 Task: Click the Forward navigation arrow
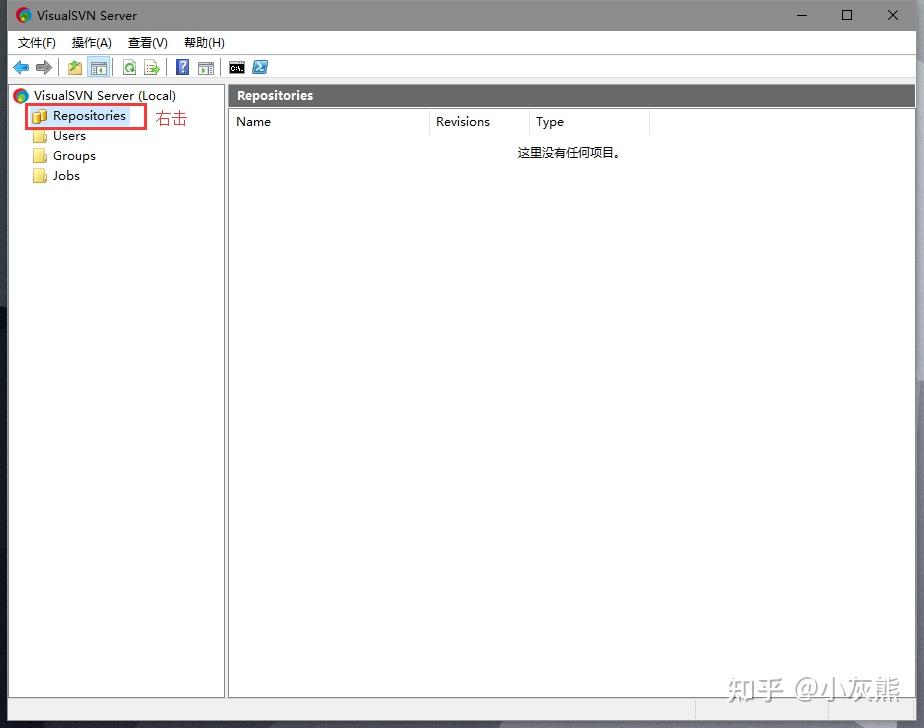(x=44, y=67)
